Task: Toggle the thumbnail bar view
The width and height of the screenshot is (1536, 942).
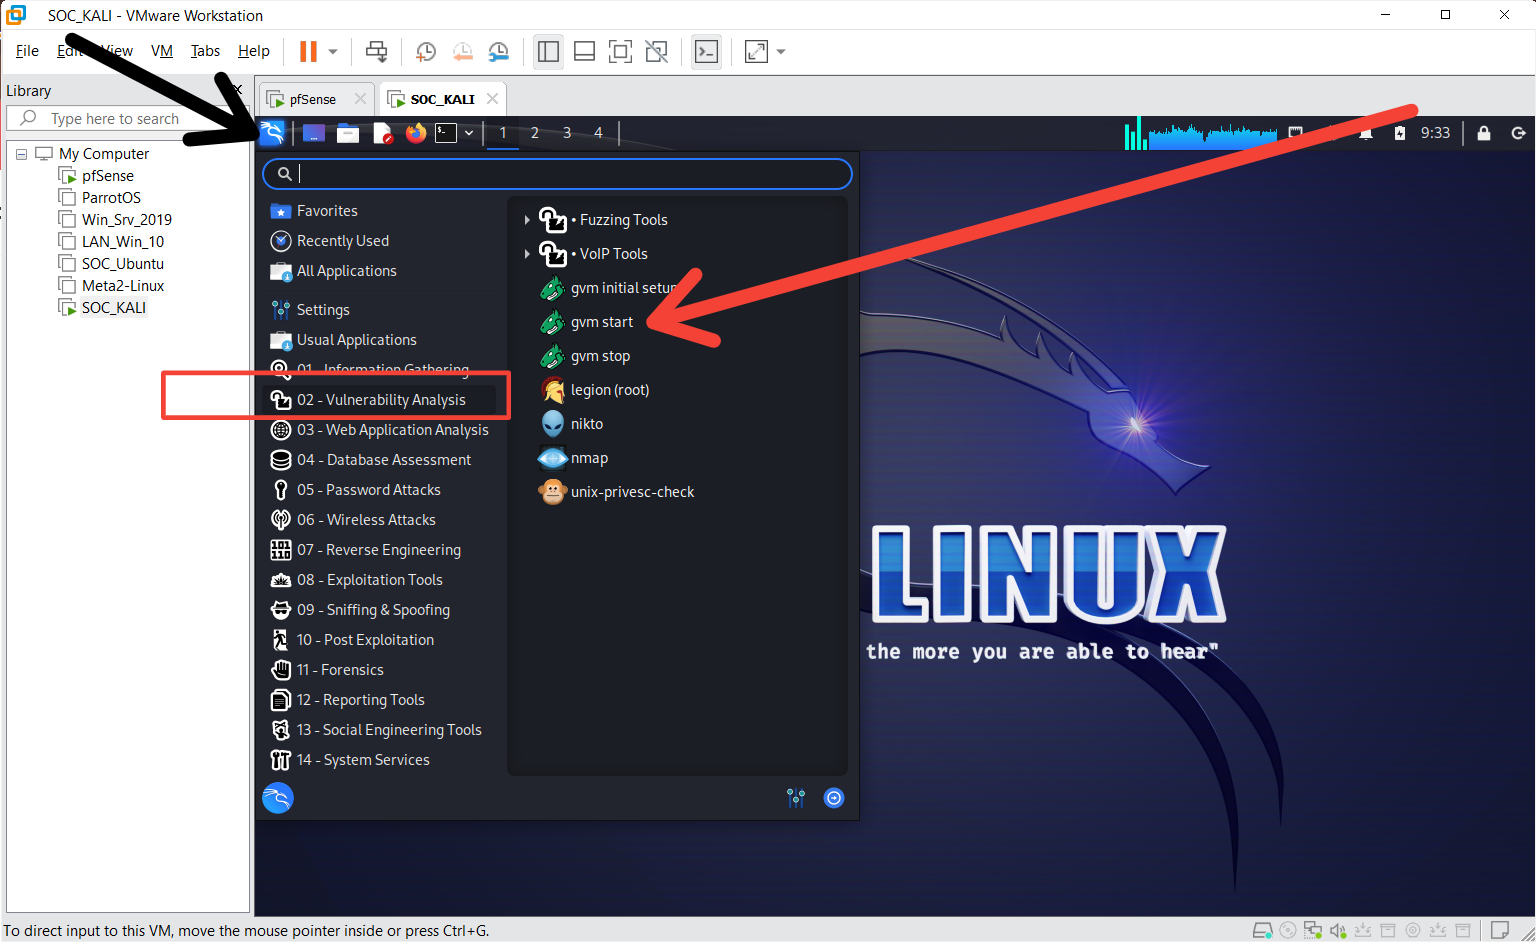Action: (x=584, y=51)
